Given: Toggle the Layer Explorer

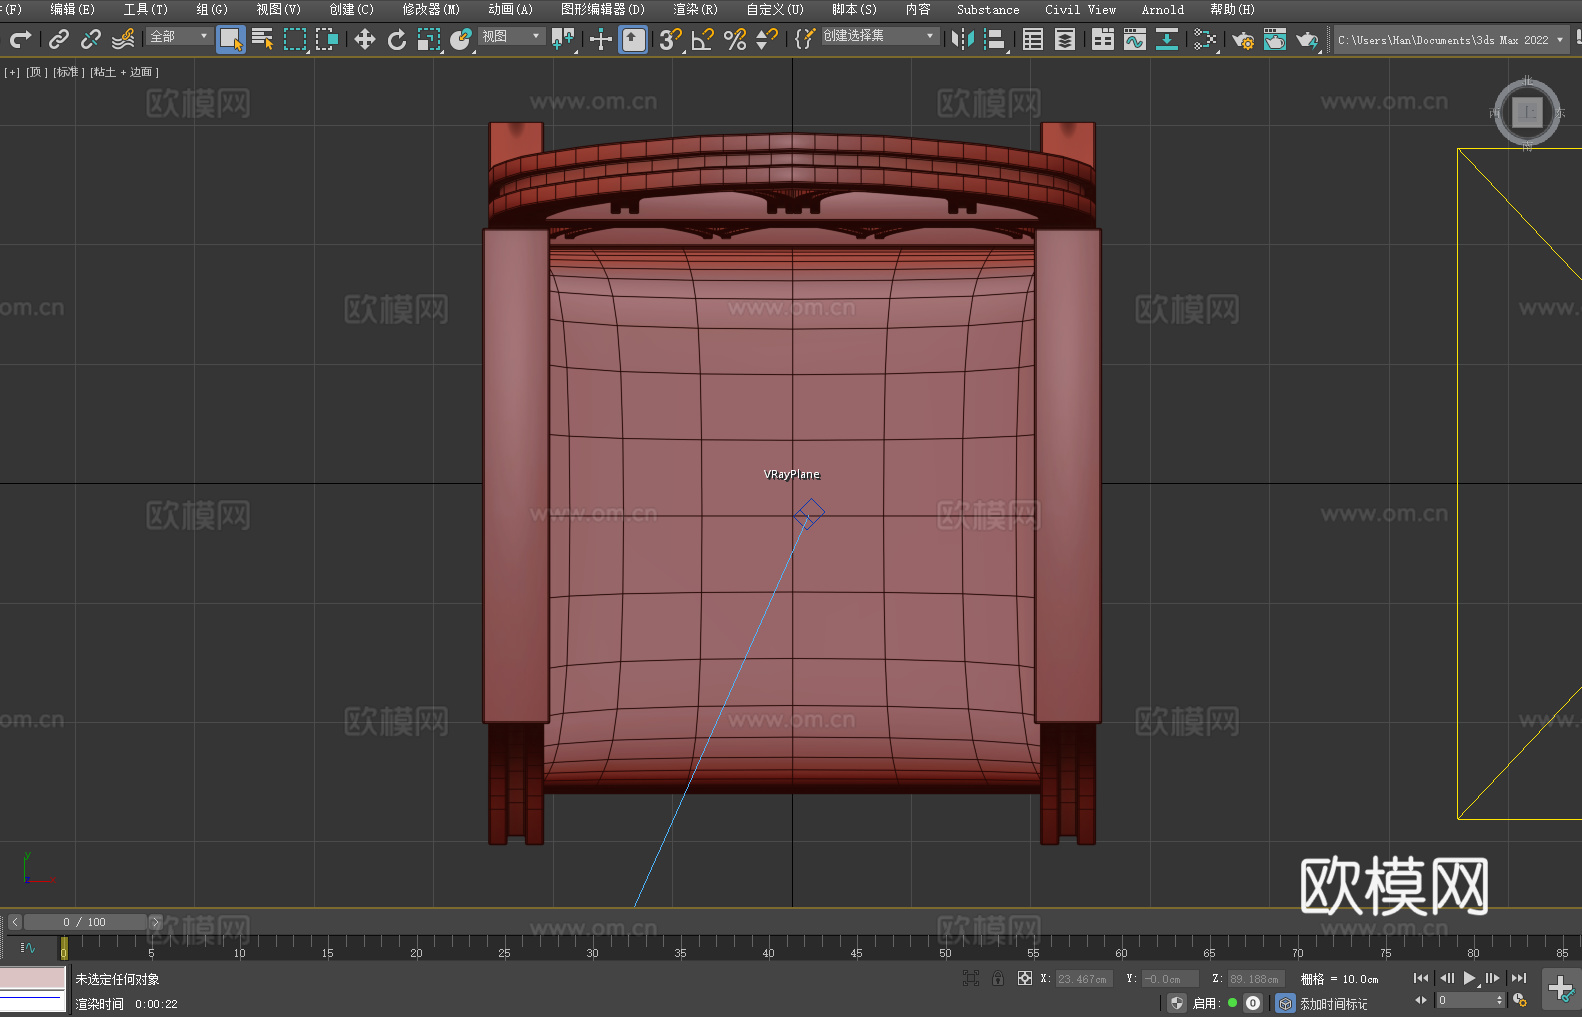Looking at the screenshot, I should click(x=1065, y=39).
